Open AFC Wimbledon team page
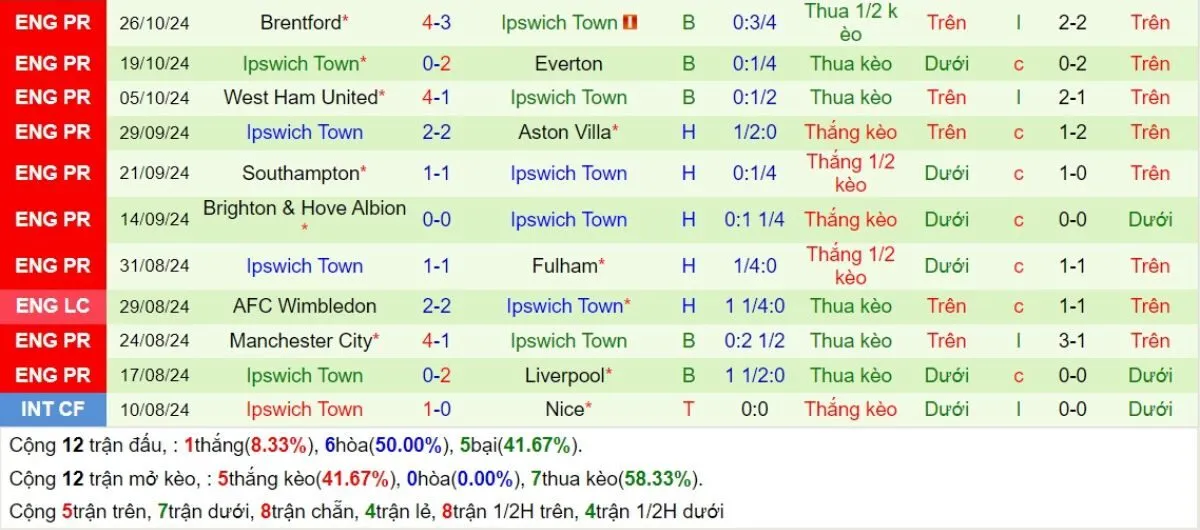1200x530 pixels. [304, 306]
